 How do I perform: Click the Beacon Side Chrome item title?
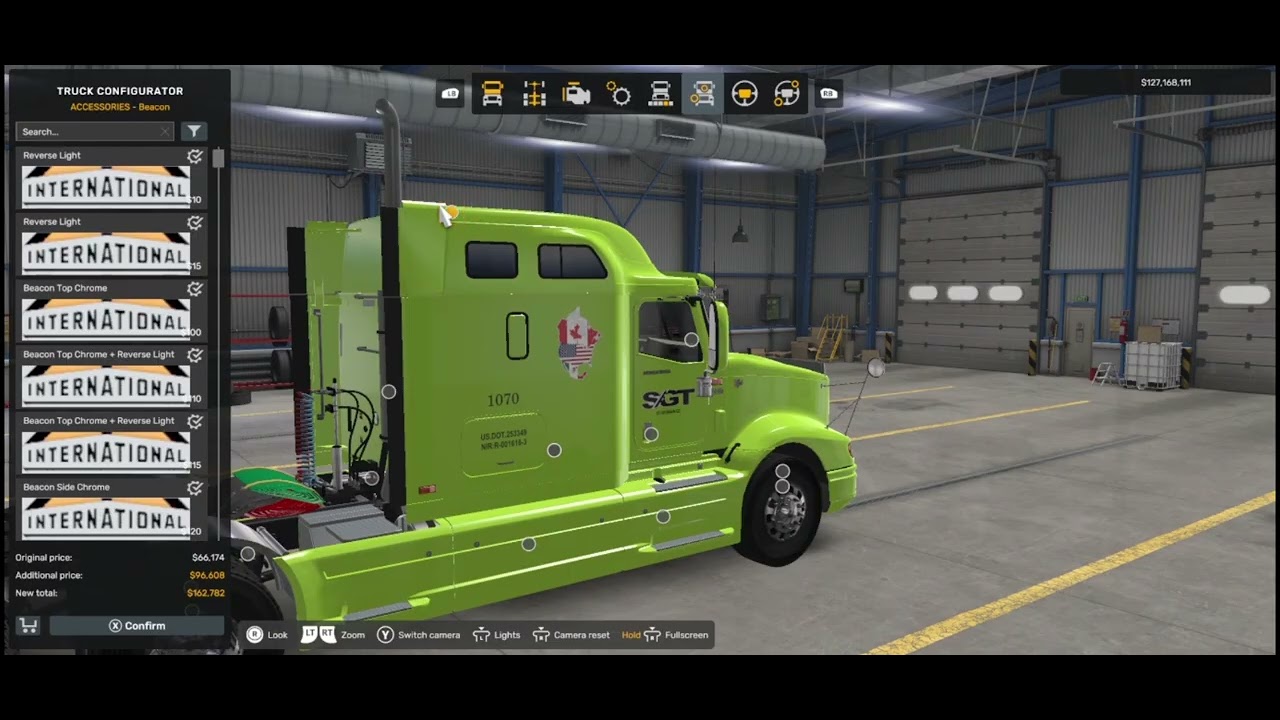click(x=67, y=487)
